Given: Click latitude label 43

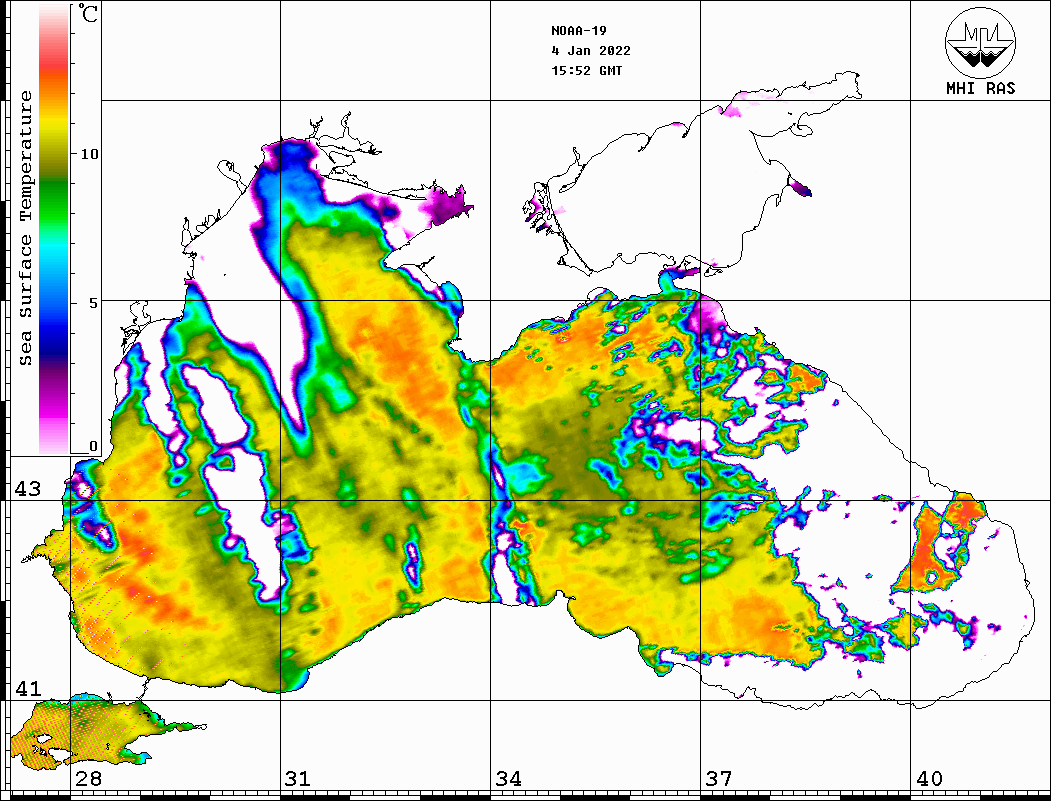Looking at the screenshot, I should [x=27, y=489].
